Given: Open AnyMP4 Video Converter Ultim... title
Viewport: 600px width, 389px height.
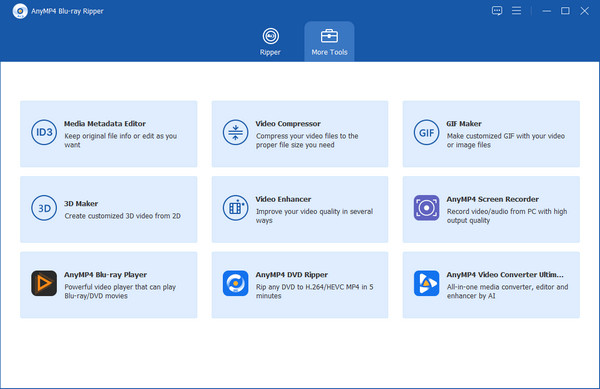Looking at the screenshot, I should coord(505,275).
